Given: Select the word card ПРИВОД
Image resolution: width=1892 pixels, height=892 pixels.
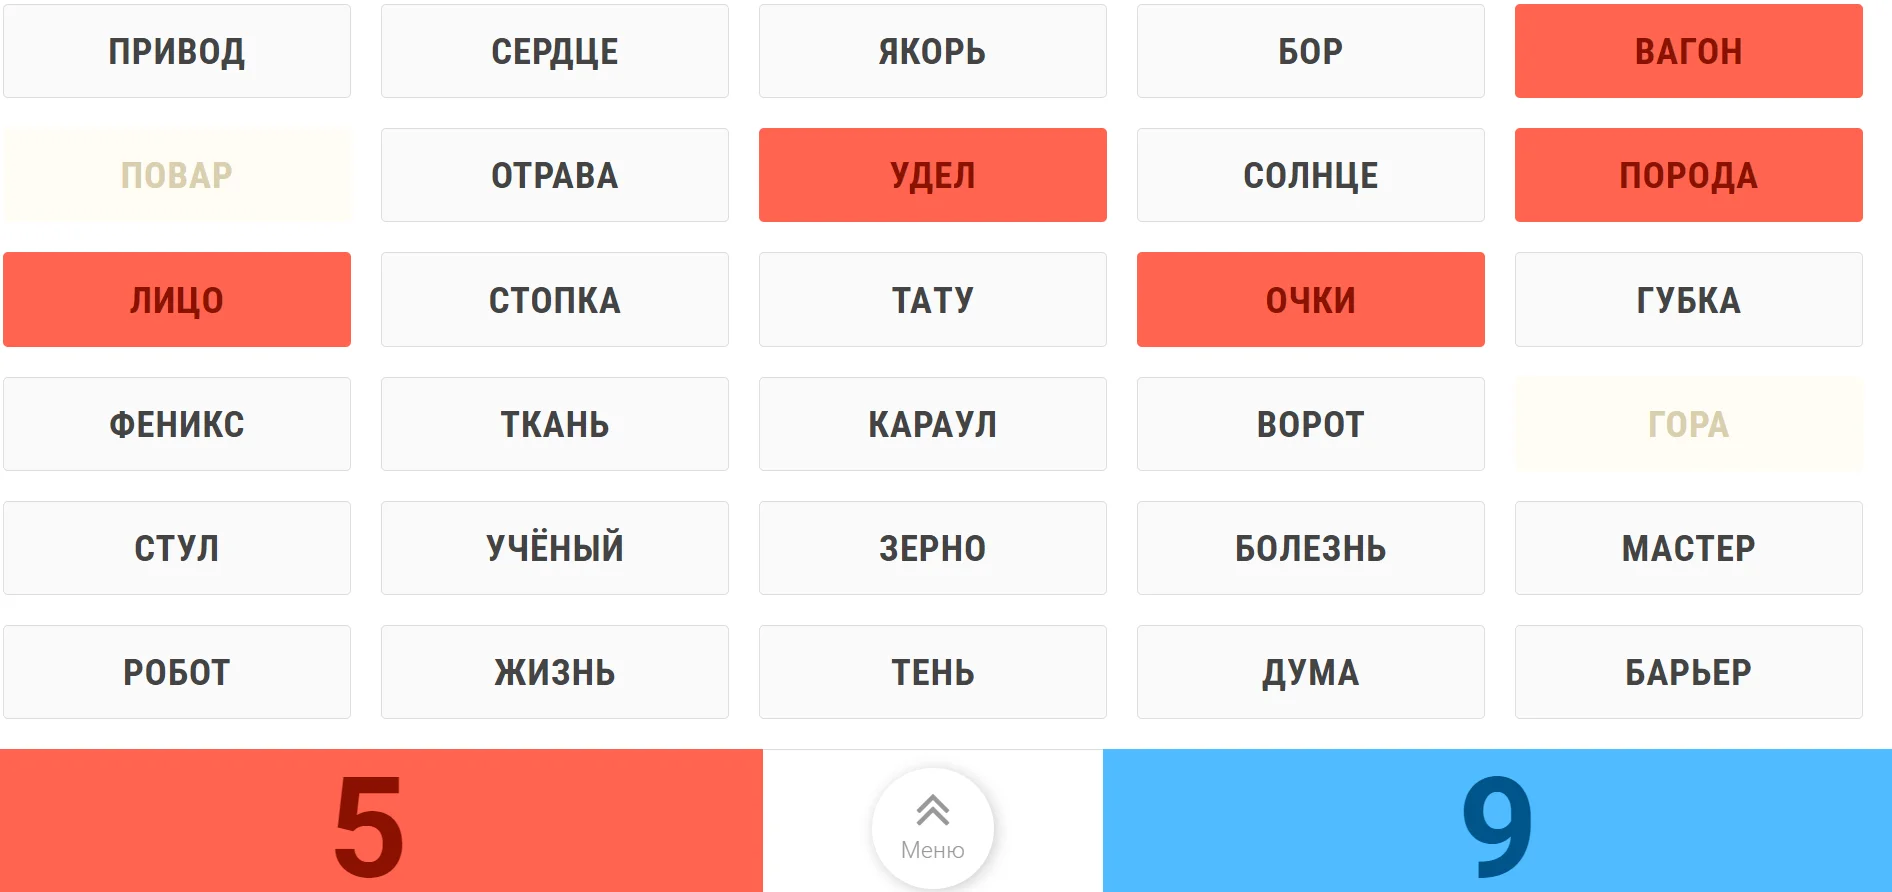Looking at the screenshot, I should coord(177,51).
